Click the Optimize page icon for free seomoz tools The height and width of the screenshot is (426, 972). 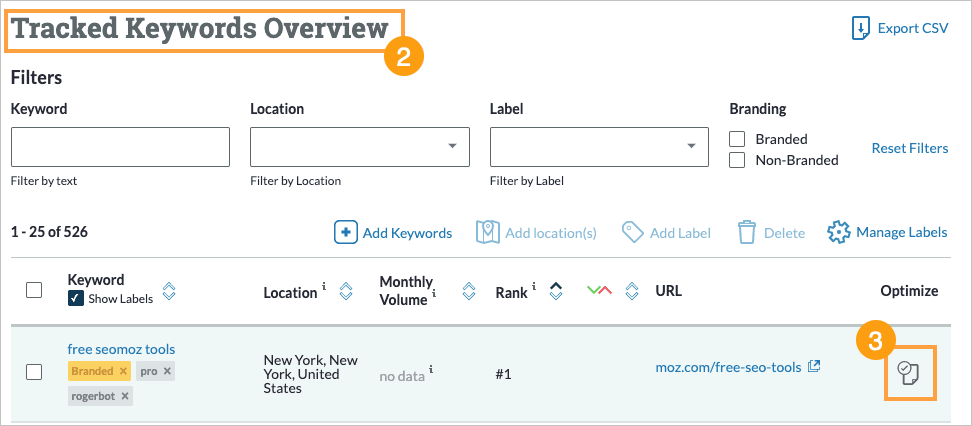click(909, 373)
